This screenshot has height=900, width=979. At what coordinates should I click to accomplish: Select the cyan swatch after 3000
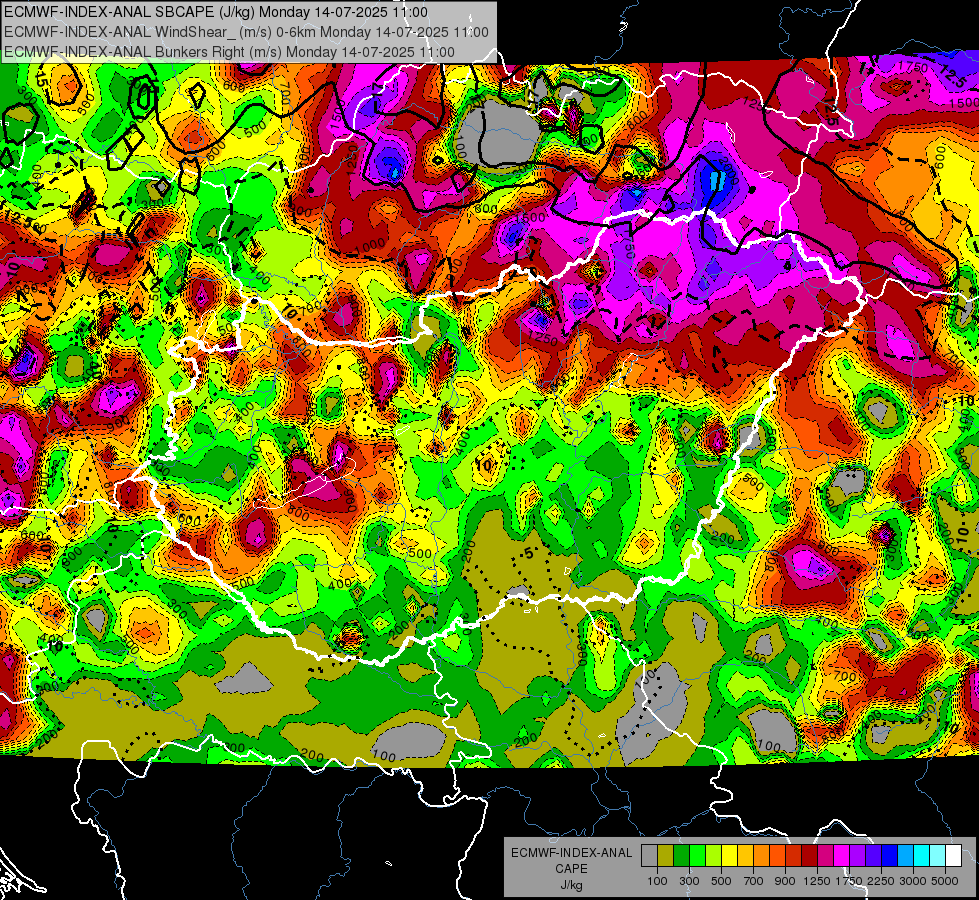click(922, 855)
